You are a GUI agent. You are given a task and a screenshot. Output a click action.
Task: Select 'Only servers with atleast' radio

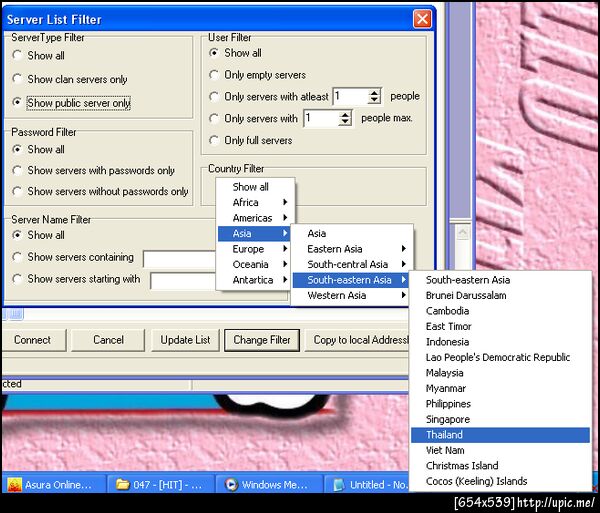pos(214,96)
